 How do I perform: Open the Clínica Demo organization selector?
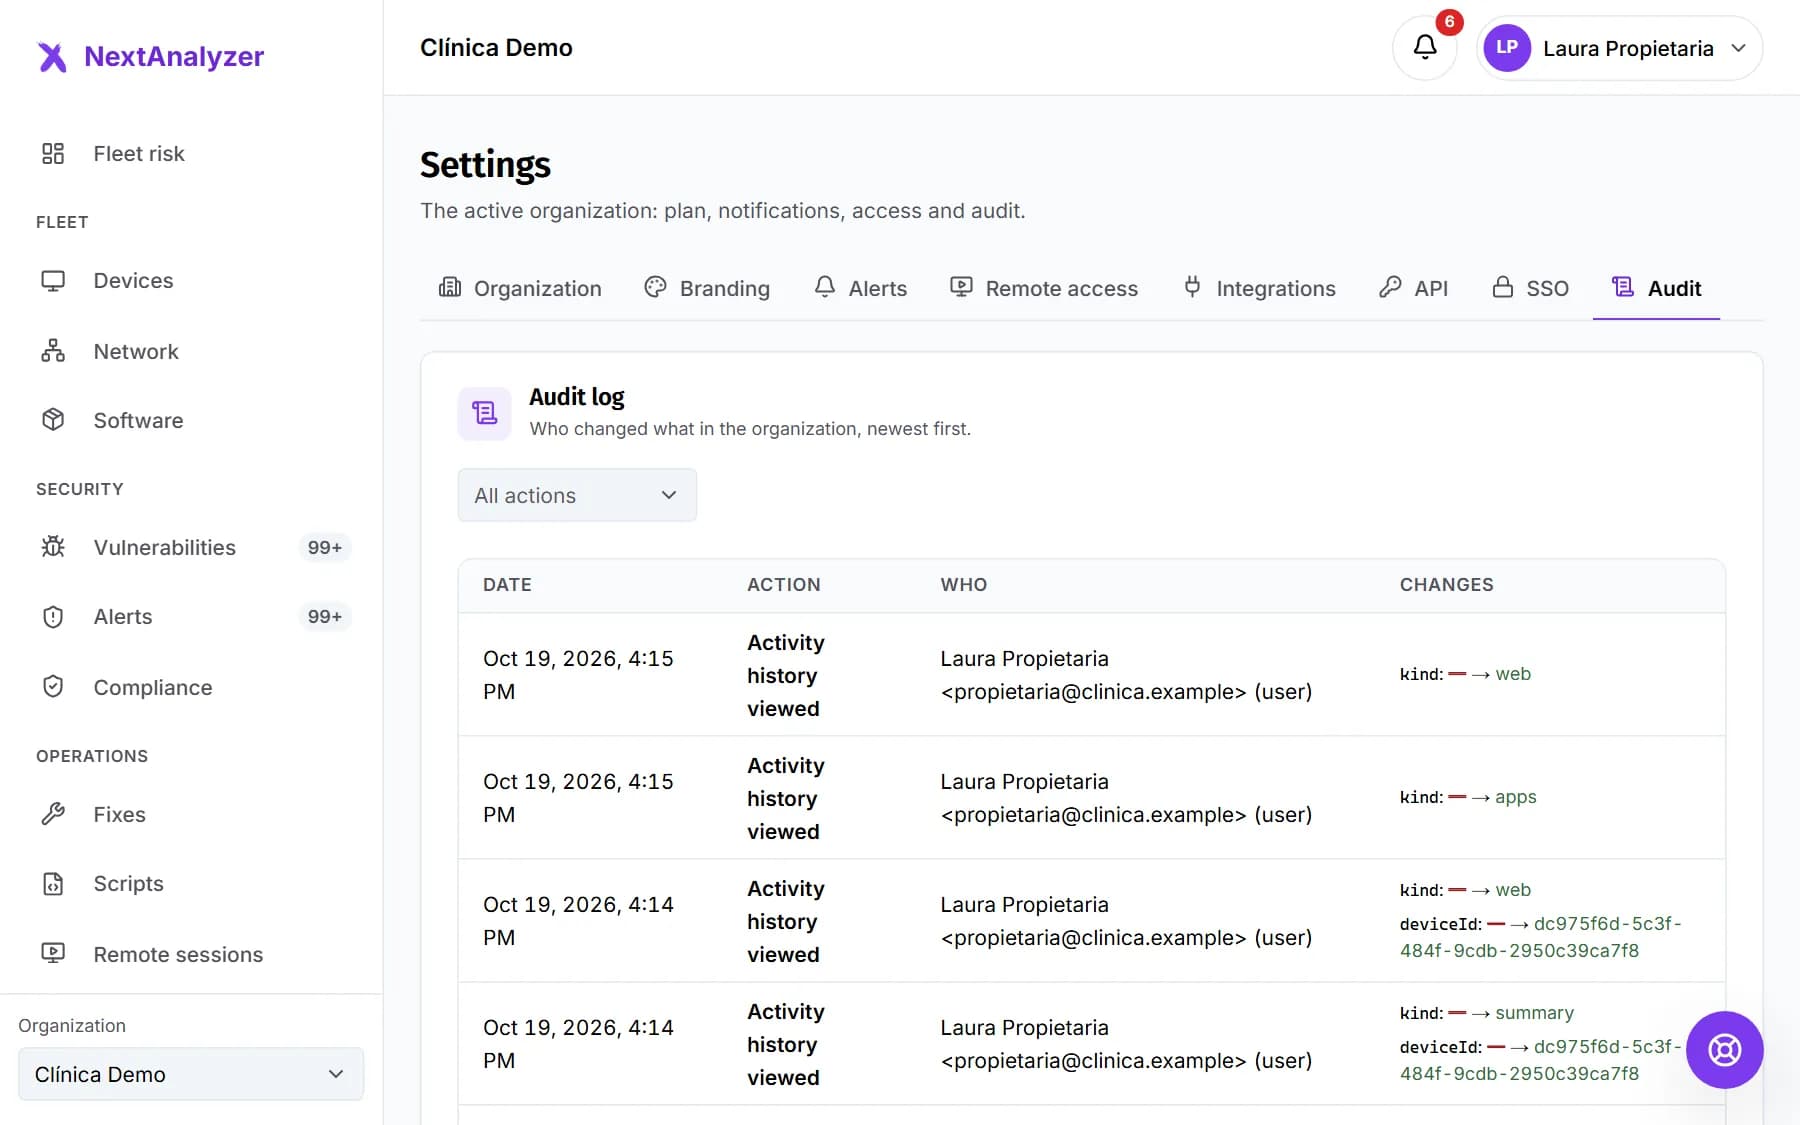point(191,1074)
